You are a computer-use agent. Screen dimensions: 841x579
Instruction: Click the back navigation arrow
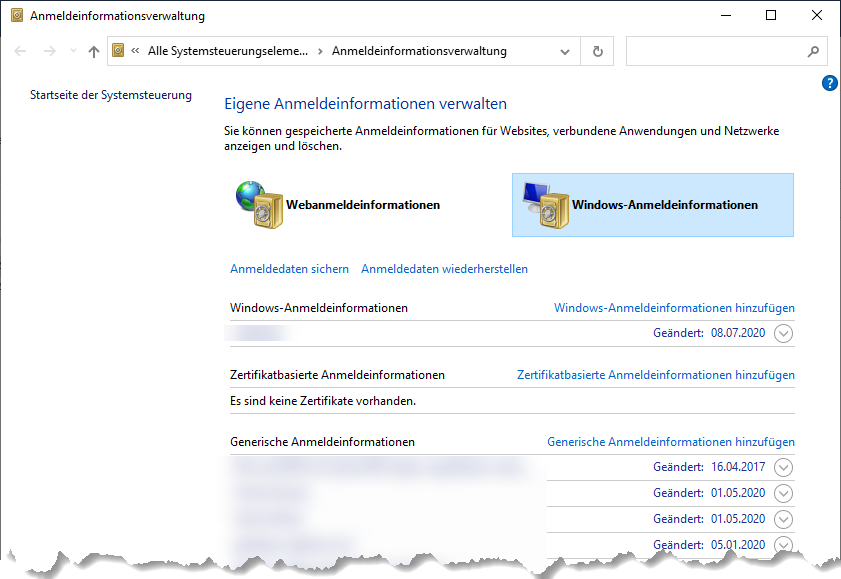(x=20, y=51)
